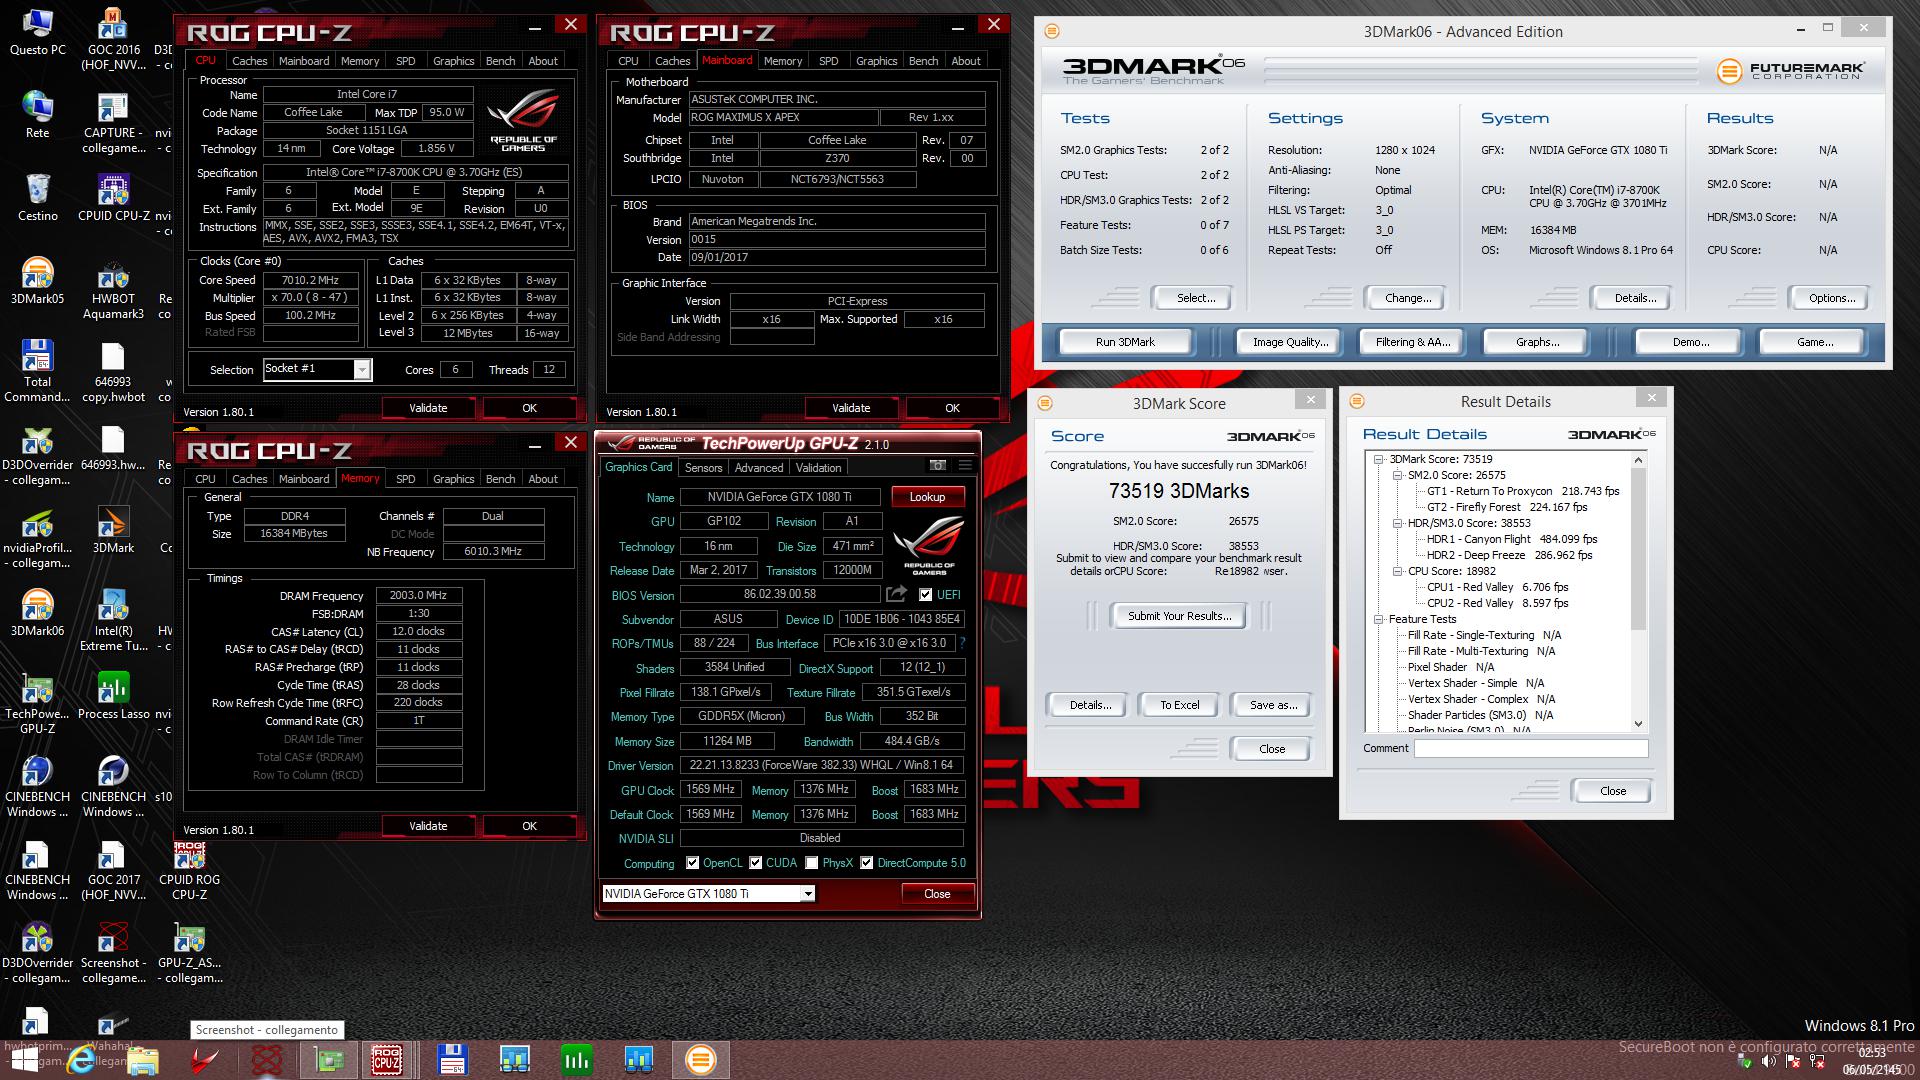Click the green Process Lasso taskbar icon
The height and width of the screenshot is (1080, 1920).
coord(577,1060)
